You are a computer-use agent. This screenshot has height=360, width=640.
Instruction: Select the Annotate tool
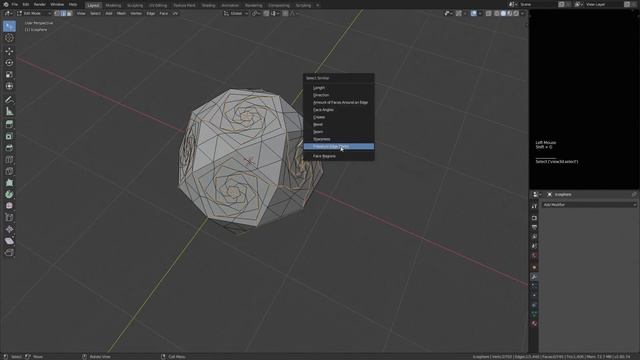[9, 100]
